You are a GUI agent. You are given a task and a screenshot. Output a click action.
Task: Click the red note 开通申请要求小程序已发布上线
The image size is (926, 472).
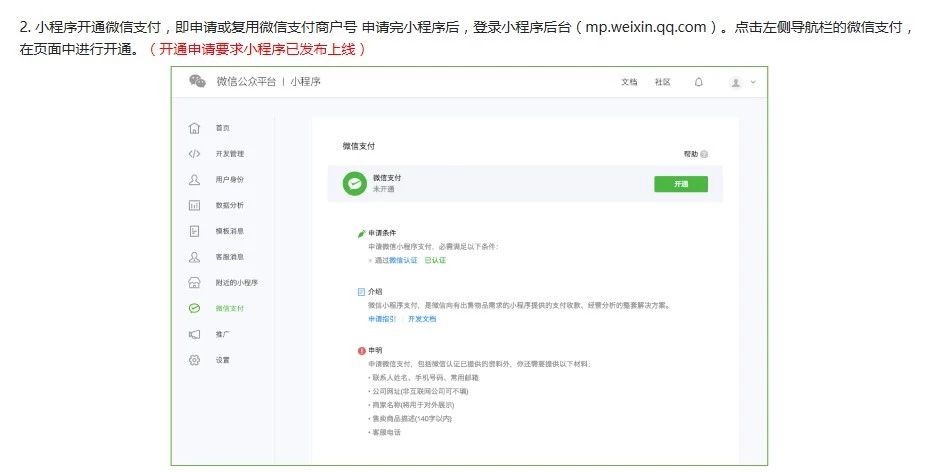pos(257,49)
